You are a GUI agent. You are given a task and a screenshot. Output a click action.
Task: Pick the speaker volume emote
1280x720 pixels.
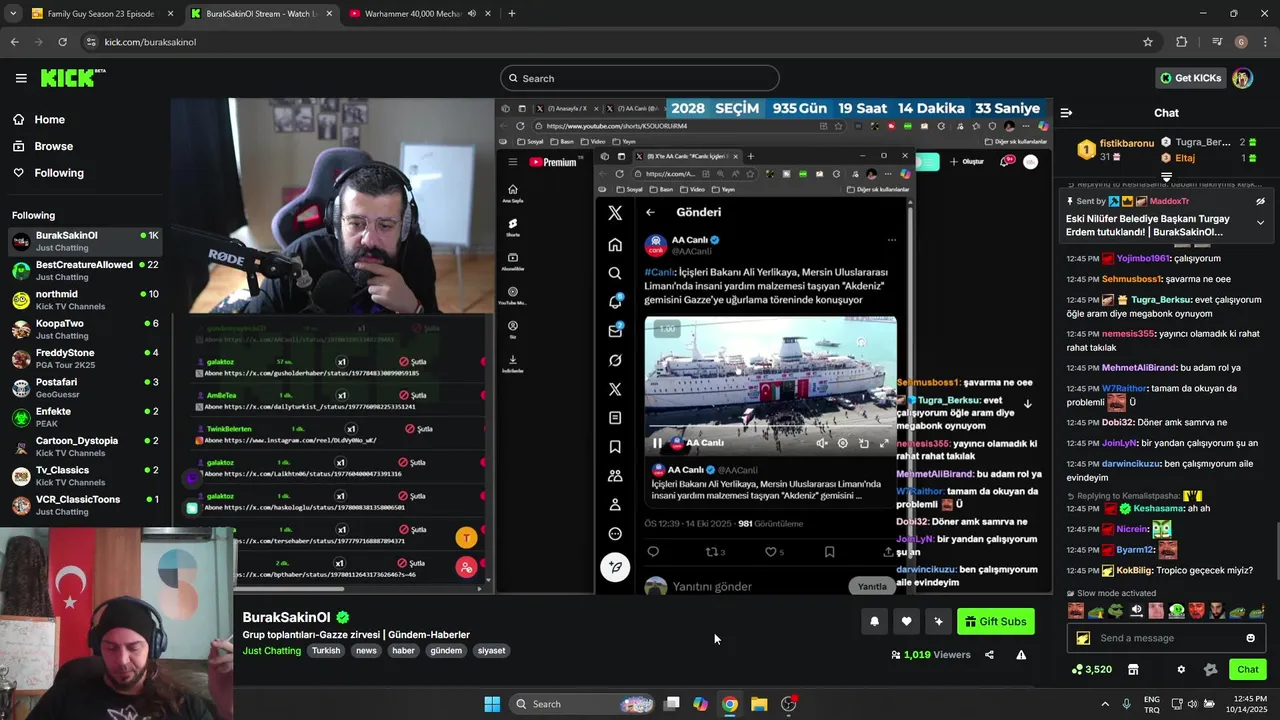point(1136,611)
